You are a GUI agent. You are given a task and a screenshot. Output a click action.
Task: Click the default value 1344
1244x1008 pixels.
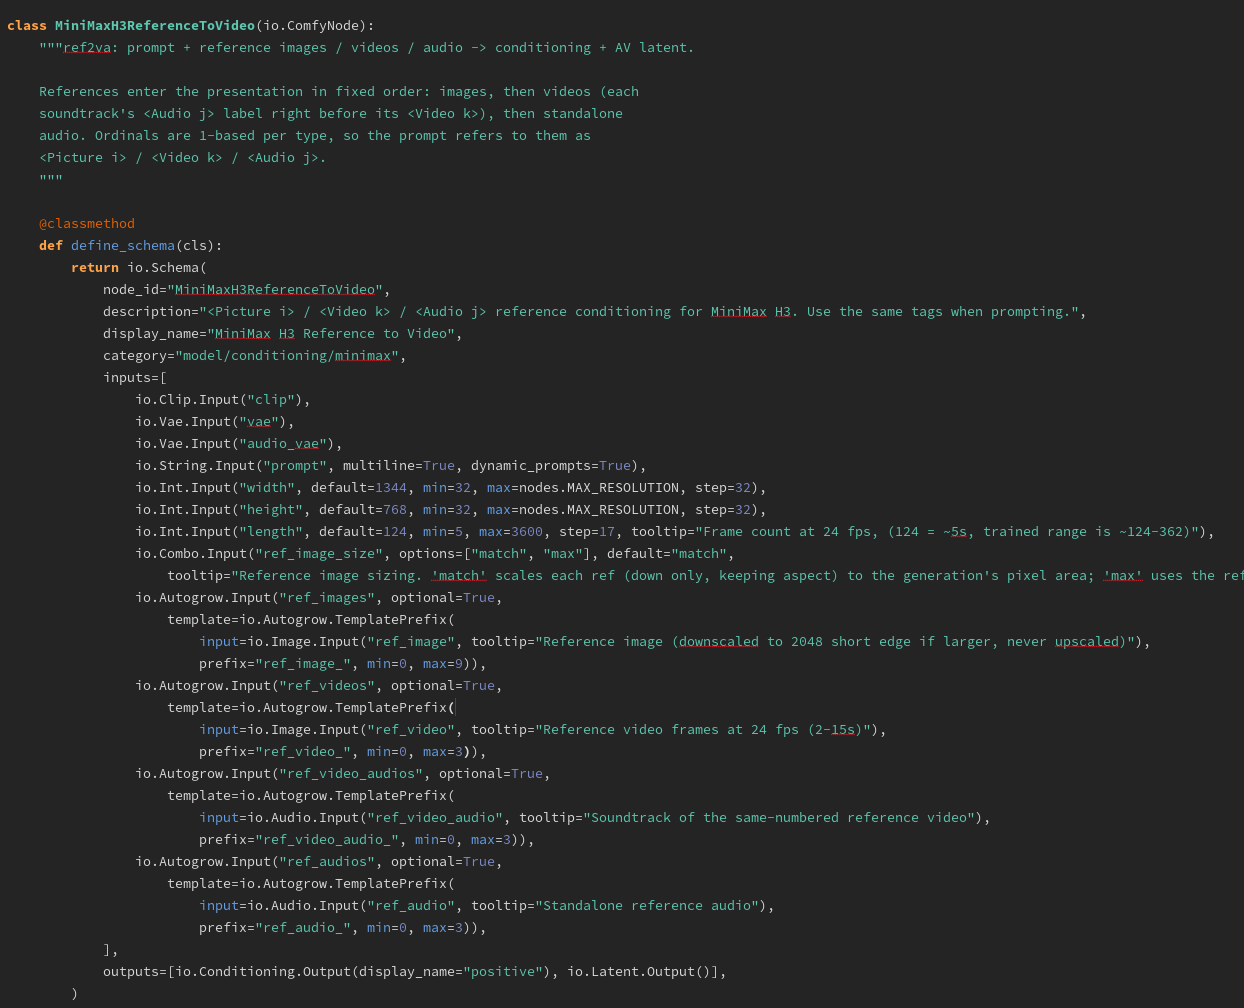[x=391, y=487]
